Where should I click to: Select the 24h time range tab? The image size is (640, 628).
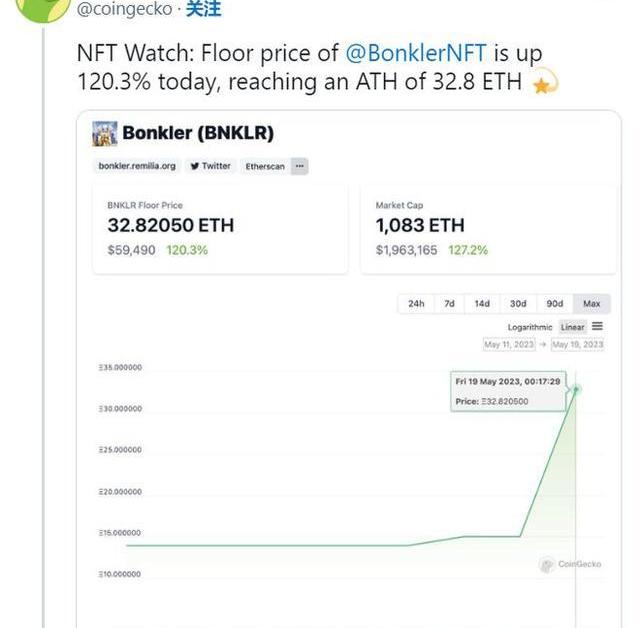[416, 303]
